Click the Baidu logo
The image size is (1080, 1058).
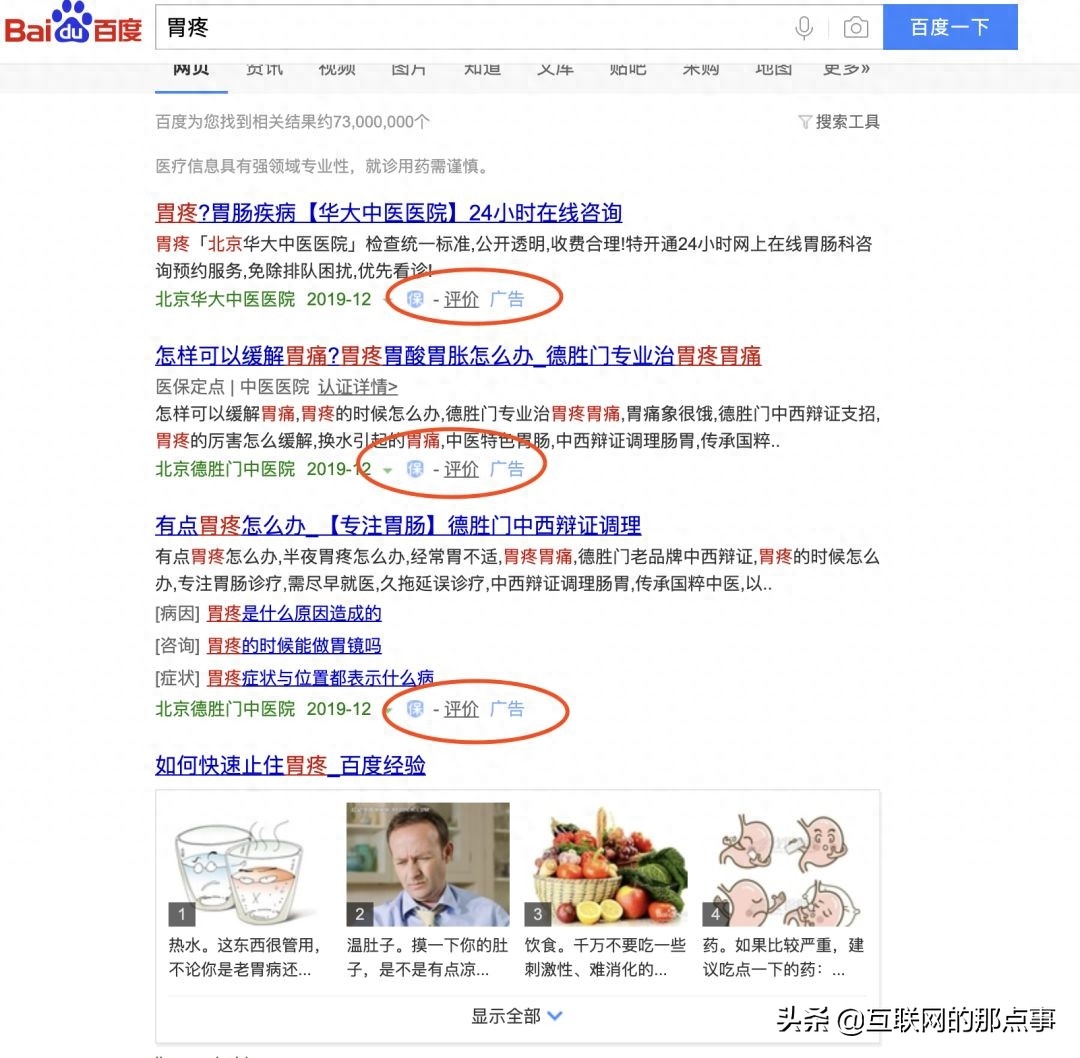[73, 25]
